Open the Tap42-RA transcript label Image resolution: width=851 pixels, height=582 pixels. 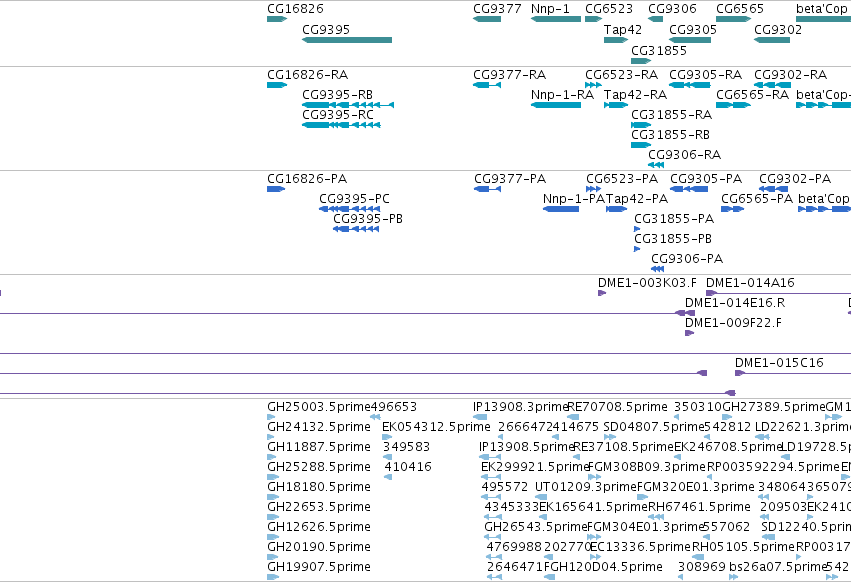(x=636, y=94)
